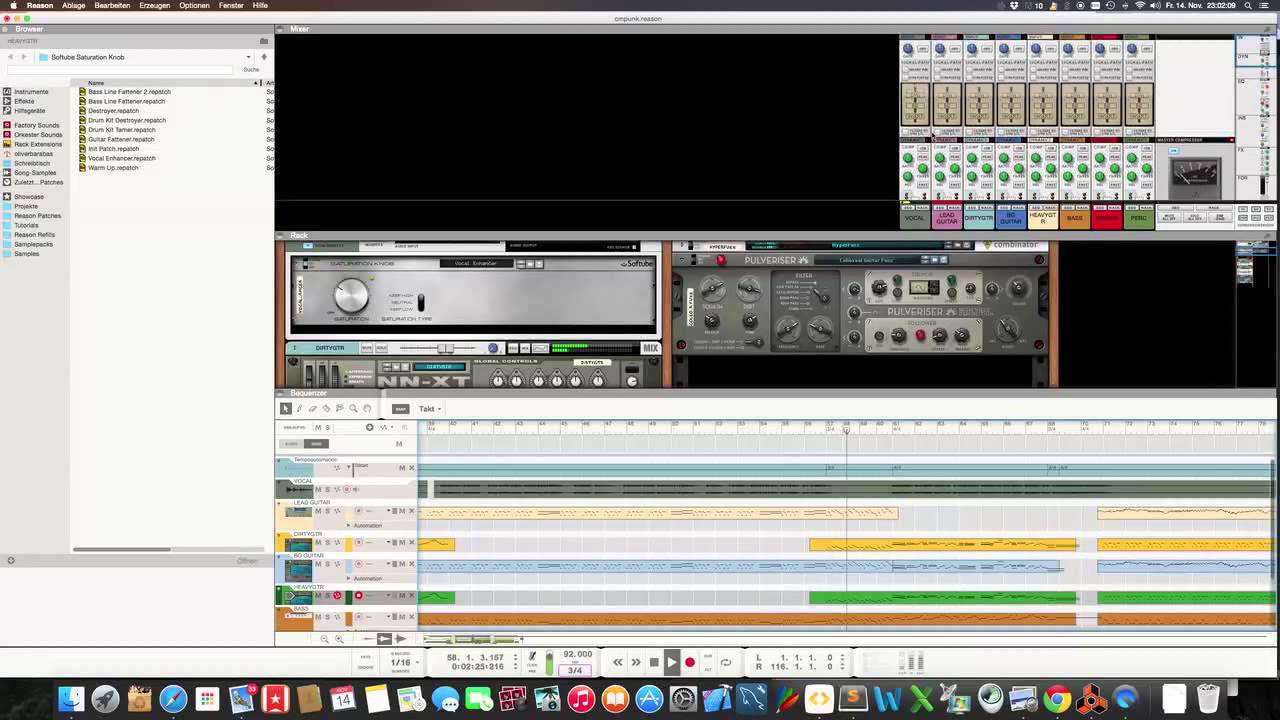Open Hilfsgeräte in browser sidebar

click(x=29, y=110)
